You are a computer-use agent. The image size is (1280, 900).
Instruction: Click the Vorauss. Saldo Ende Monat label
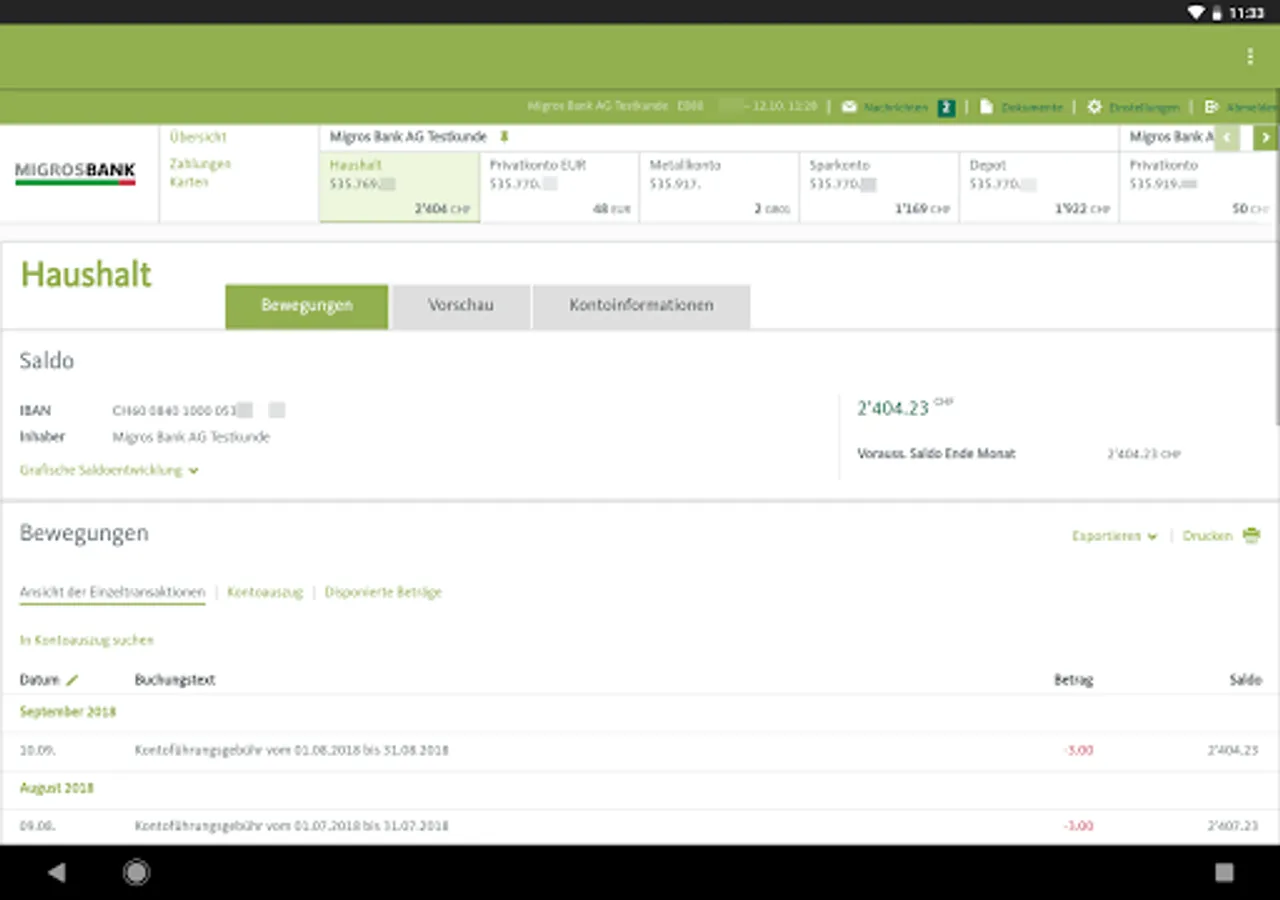click(x=936, y=454)
